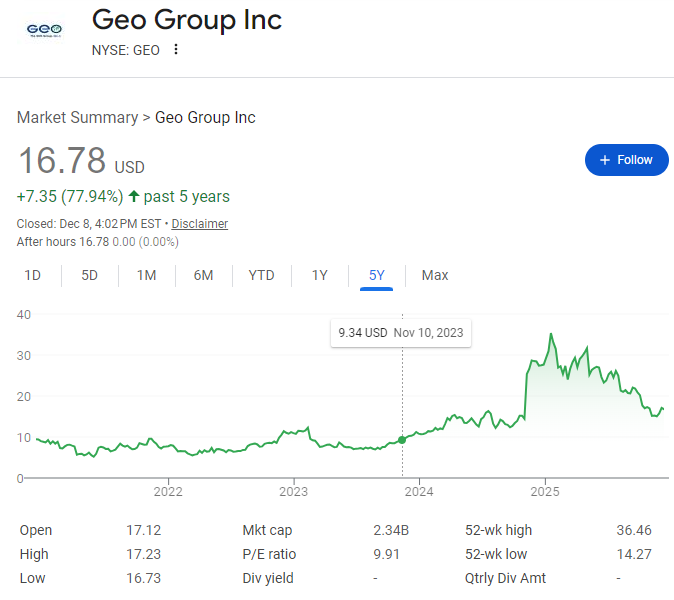Click the green up arrow trend icon
674x600 pixels.
pos(134,196)
